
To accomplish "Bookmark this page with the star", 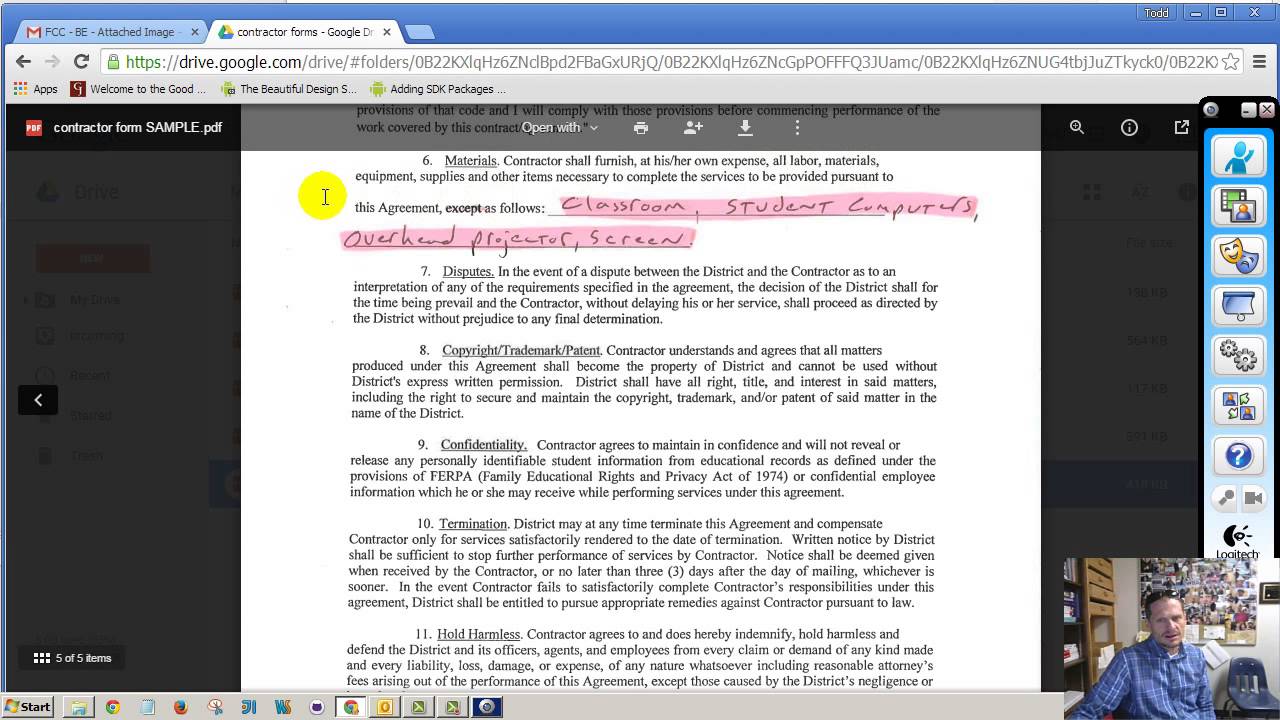I will (1230, 62).
